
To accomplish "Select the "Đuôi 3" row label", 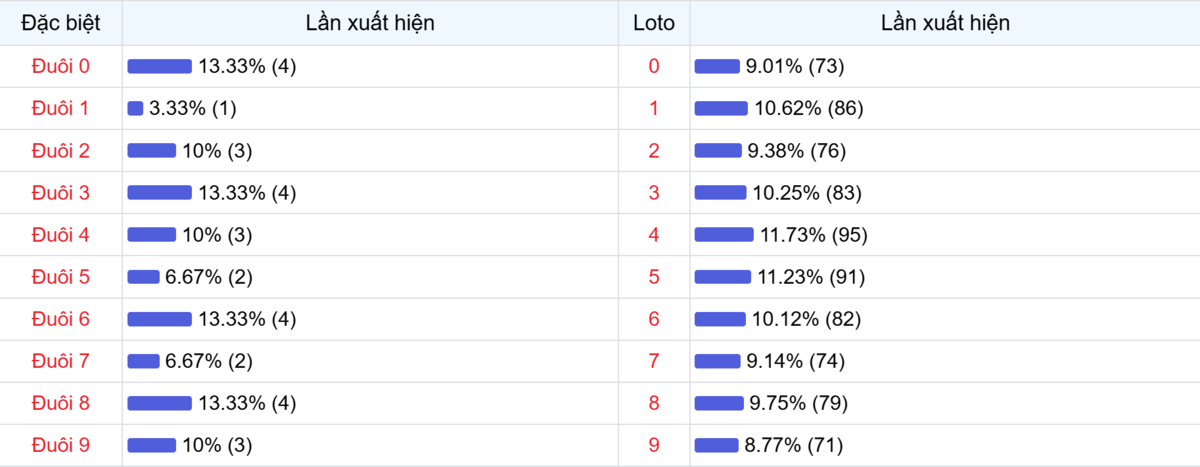I will [x=60, y=192].
